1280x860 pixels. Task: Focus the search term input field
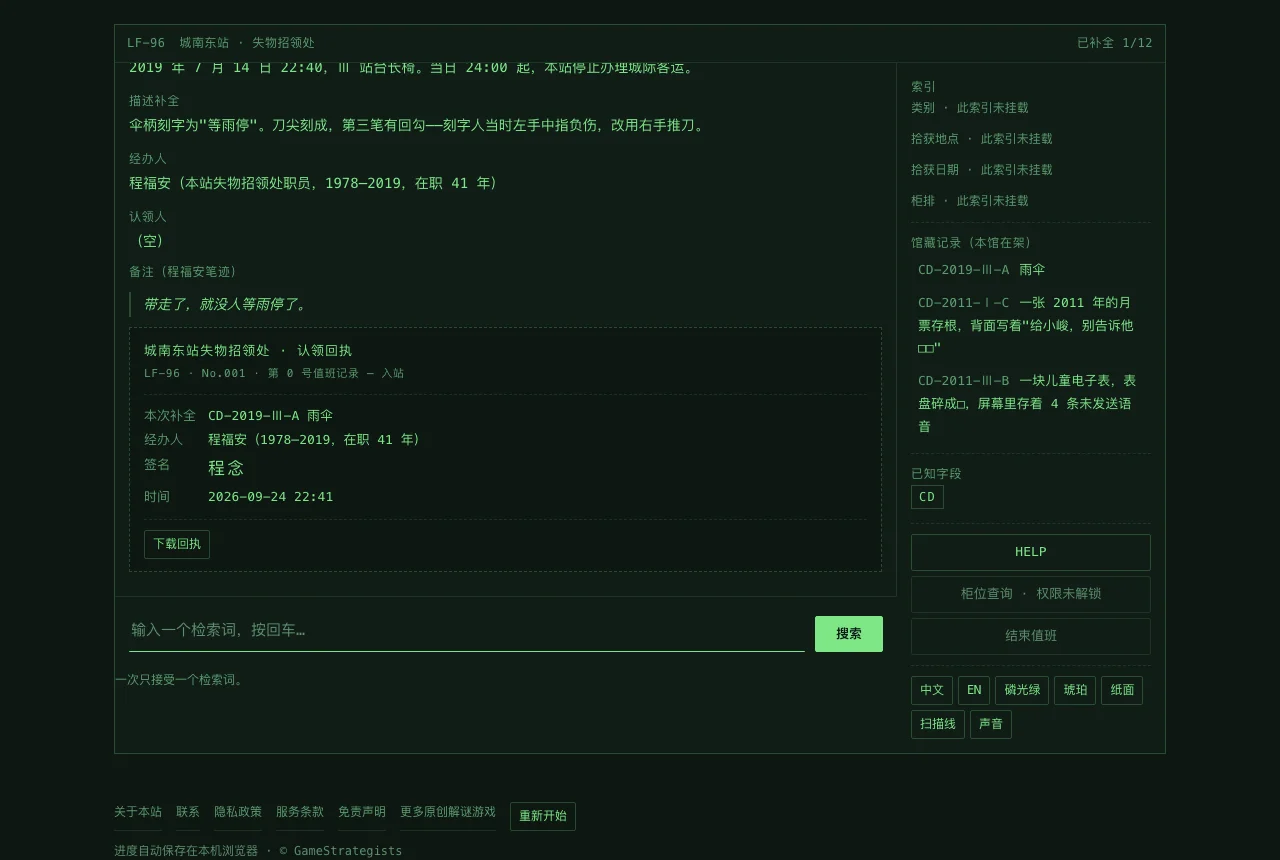click(x=467, y=630)
